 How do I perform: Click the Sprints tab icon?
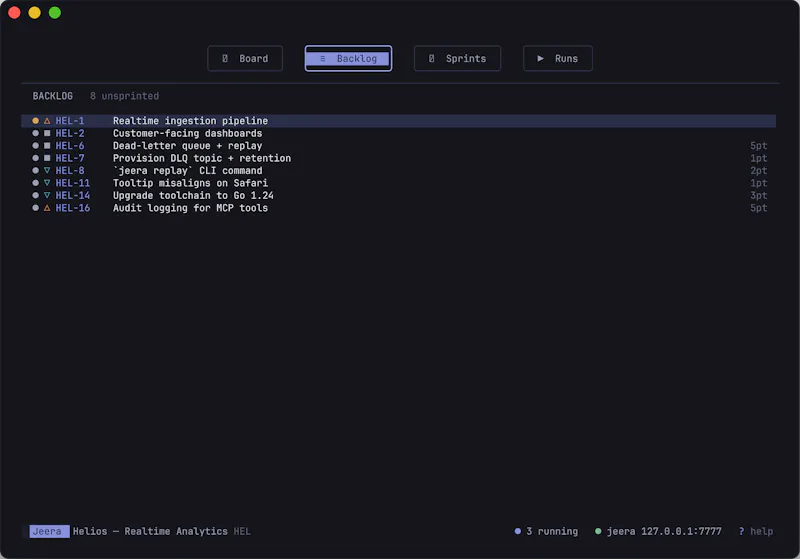pos(432,59)
